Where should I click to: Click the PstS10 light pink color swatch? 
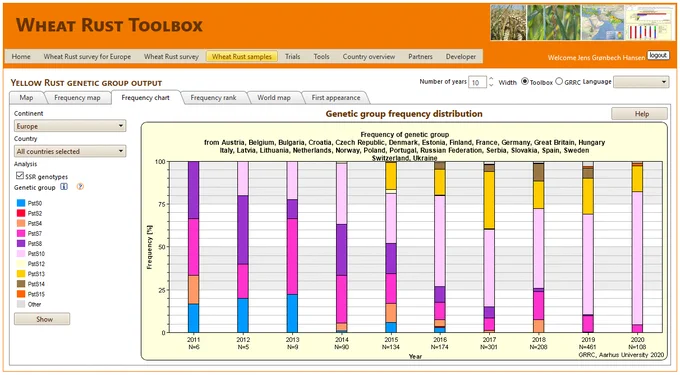[21, 254]
